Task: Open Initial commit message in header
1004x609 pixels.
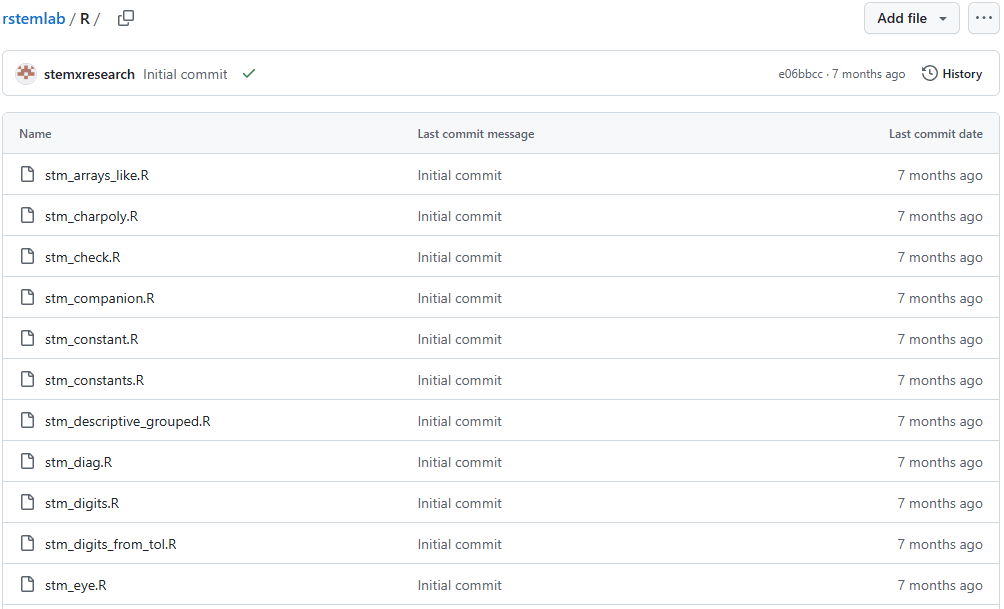Action: (x=185, y=74)
